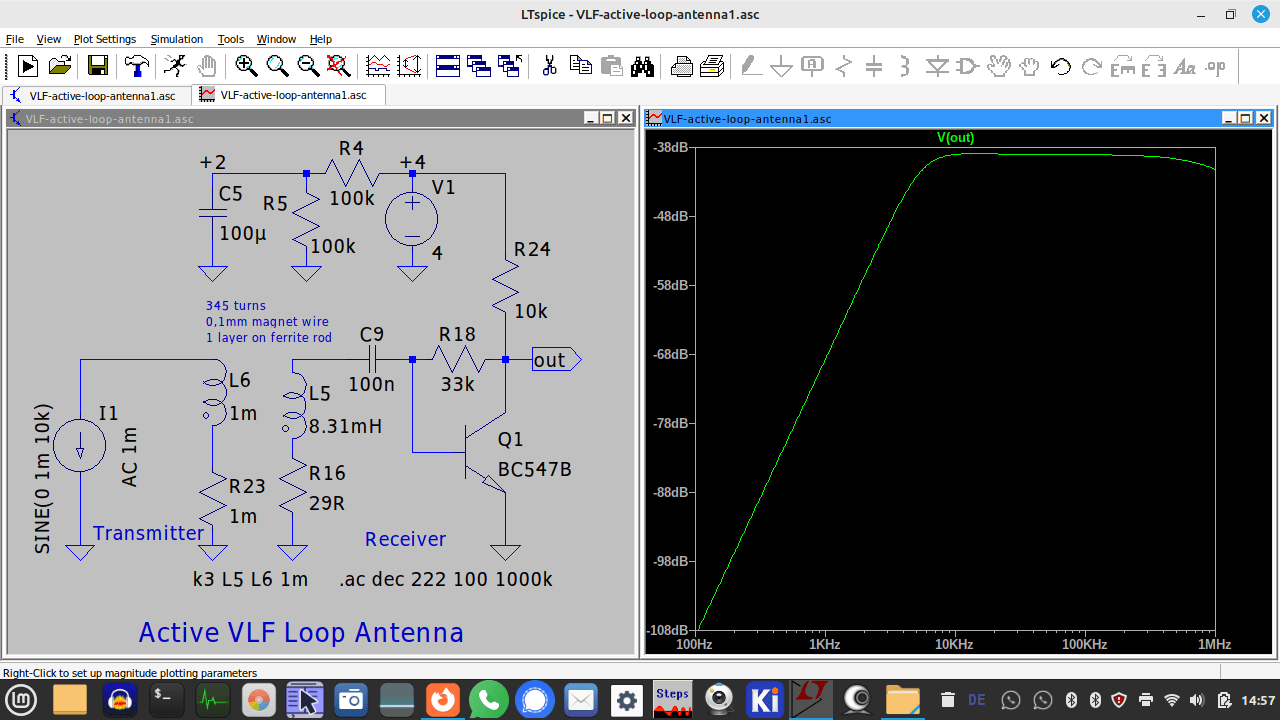Click the Zoom to area magnifier
The width and height of the screenshot is (1280, 720).
tap(277, 66)
